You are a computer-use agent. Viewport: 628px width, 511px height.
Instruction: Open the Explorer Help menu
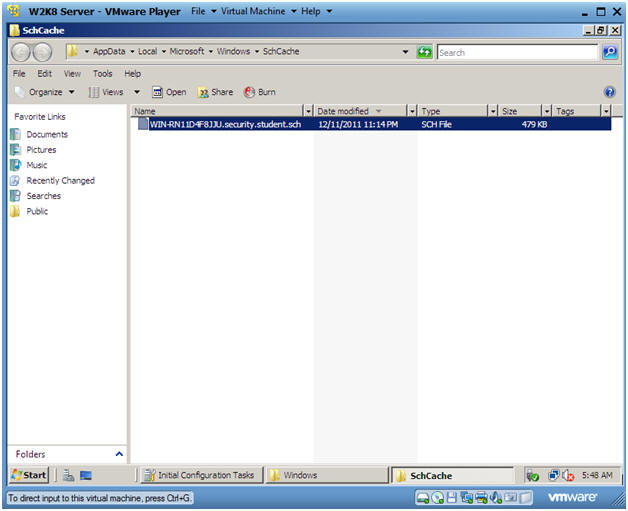(x=132, y=74)
